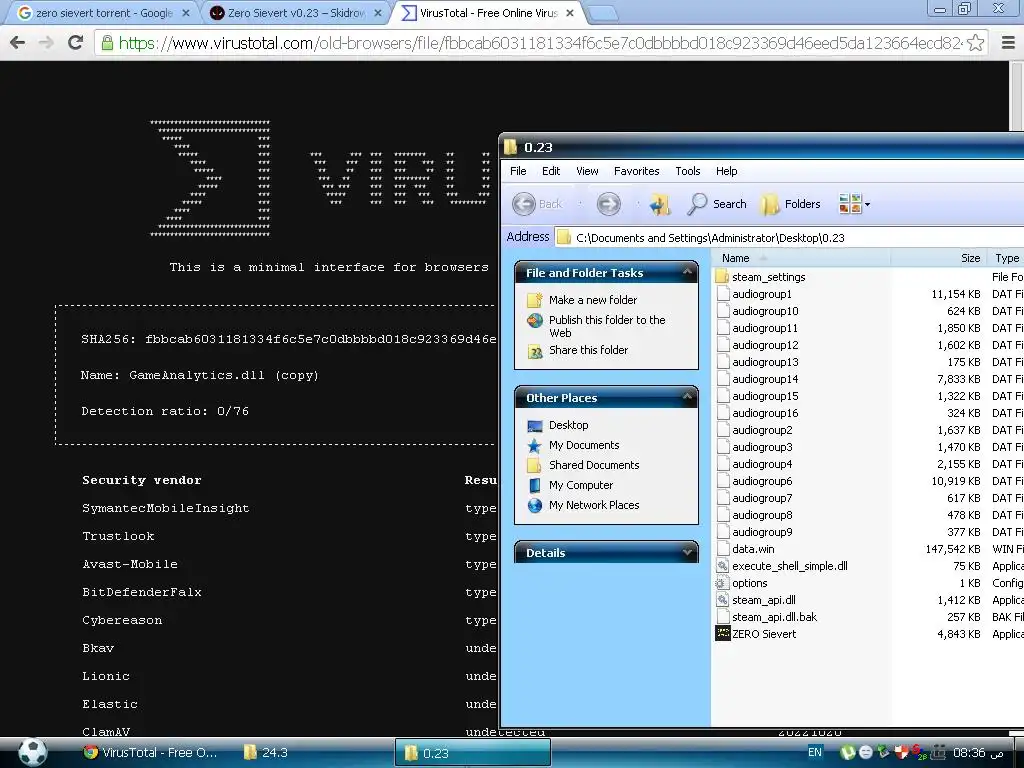Image resolution: width=1024 pixels, height=768 pixels.
Task: Open the Favorites menu in Explorer
Action: pos(636,171)
